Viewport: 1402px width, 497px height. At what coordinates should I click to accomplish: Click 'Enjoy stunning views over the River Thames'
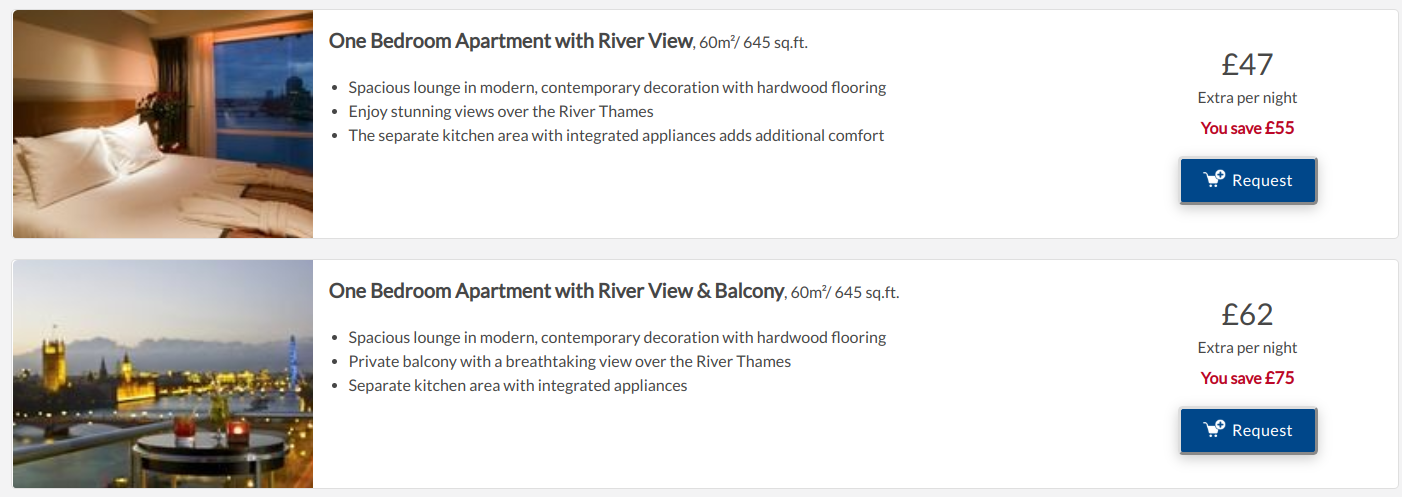click(500, 111)
